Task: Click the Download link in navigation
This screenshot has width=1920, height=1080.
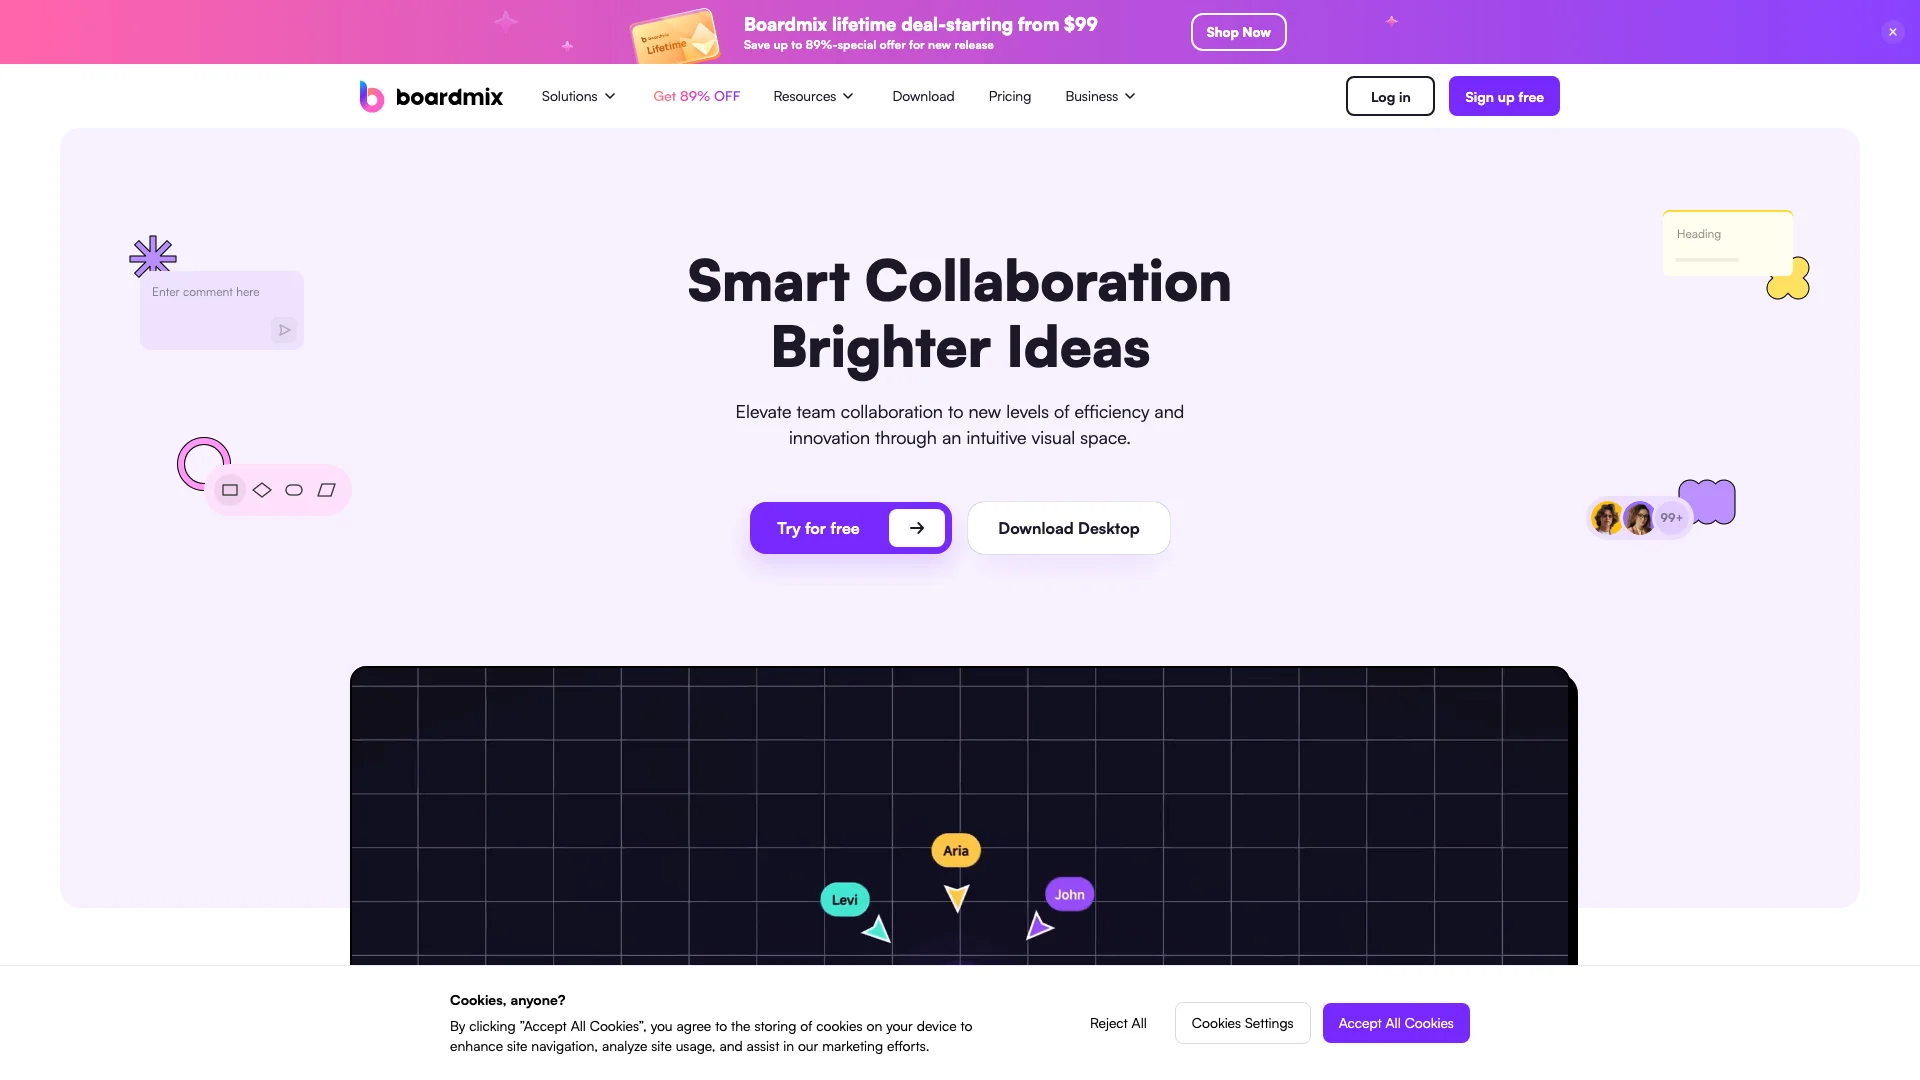Action: pyautogui.click(x=923, y=95)
